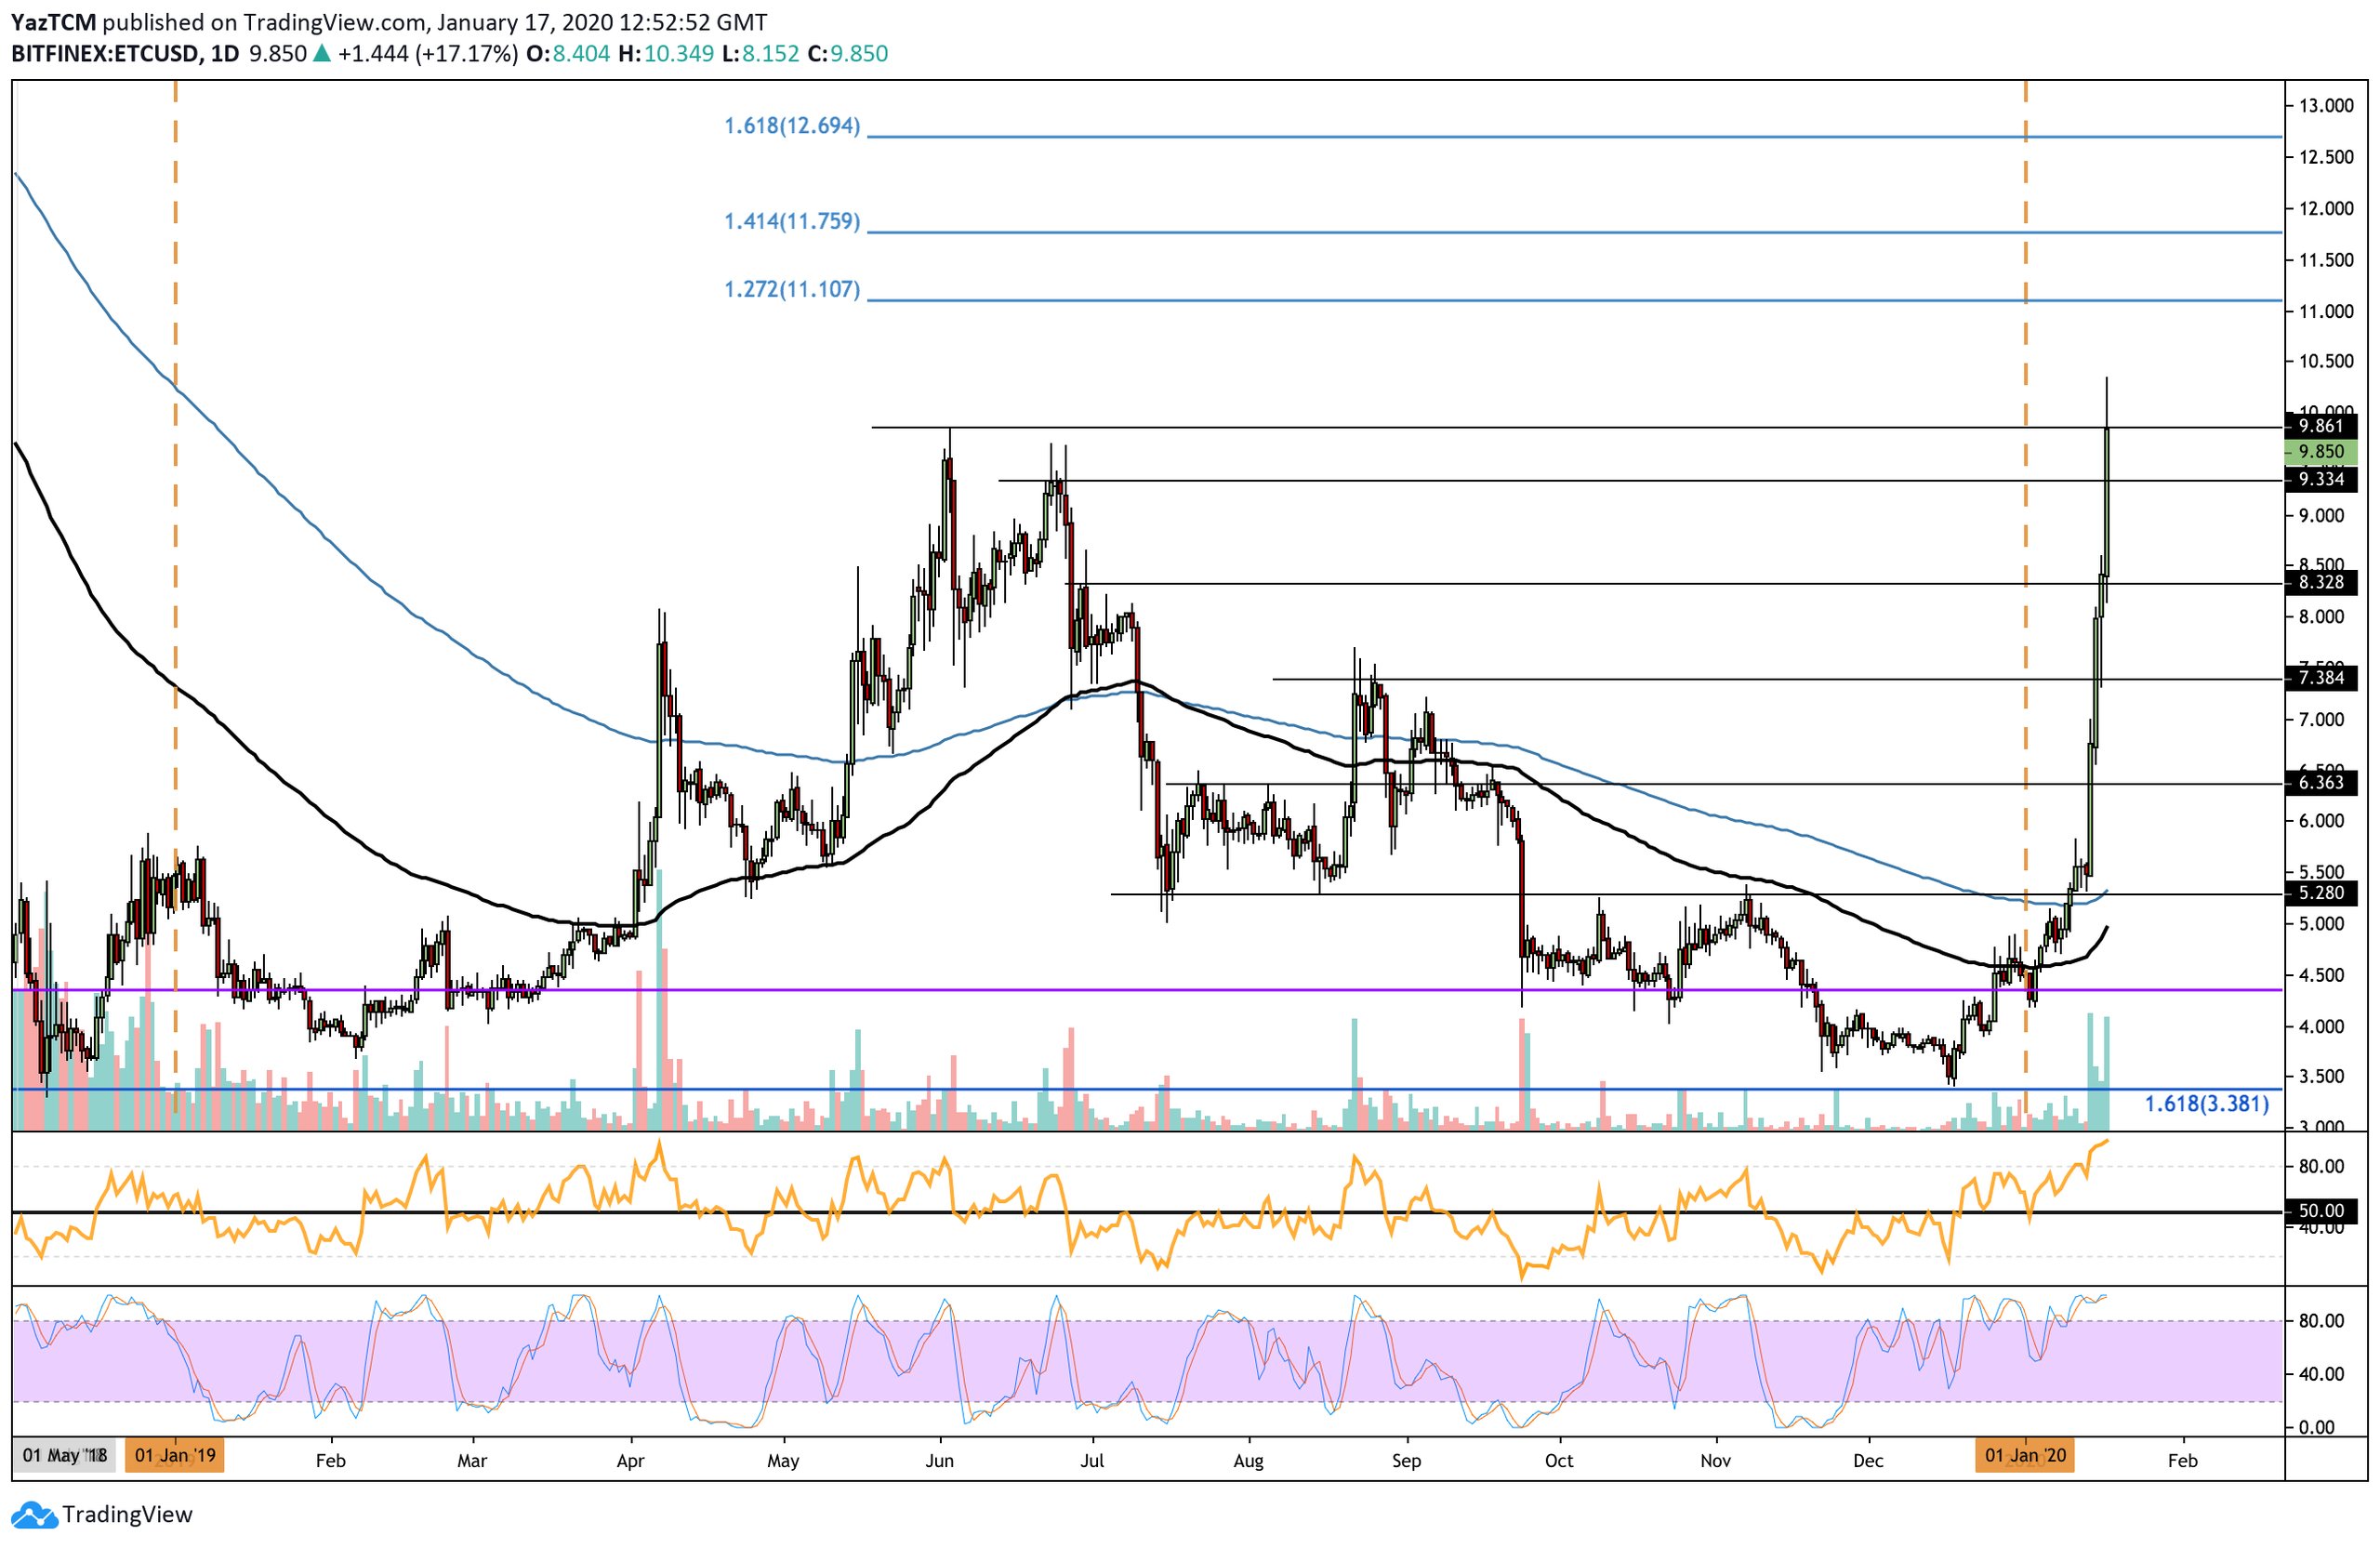Click the 1.414(11.759) Fibonacci label
Image resolution: width=2380 pixels, height=1548 pixels.
coord(791,221)
